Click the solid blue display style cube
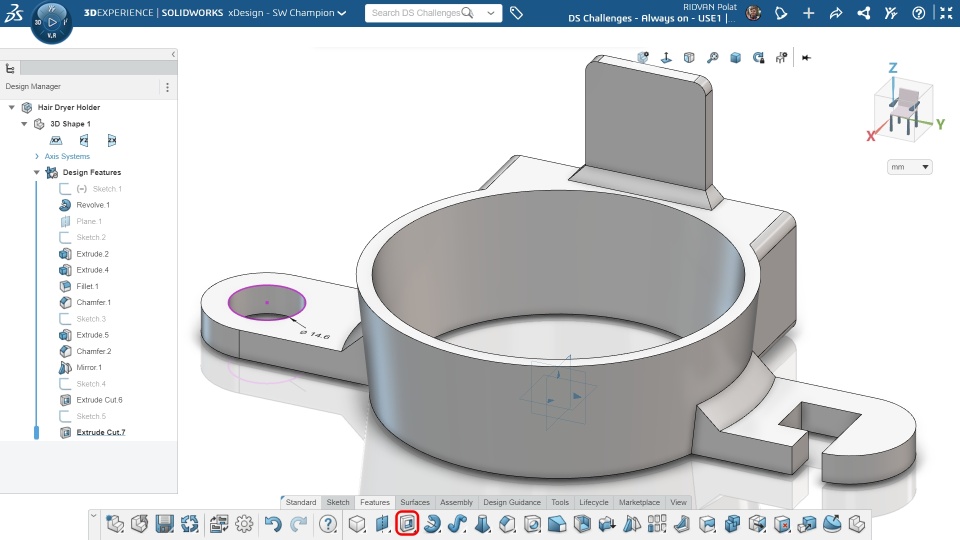 point(736,58)
